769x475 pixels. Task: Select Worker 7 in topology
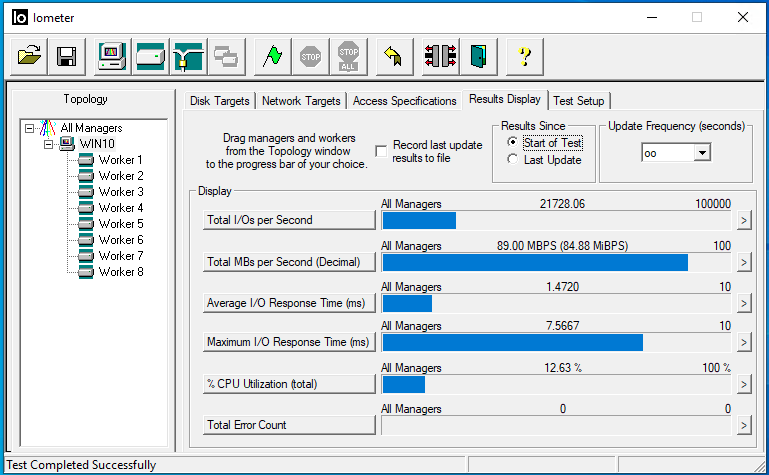(121, 256)
